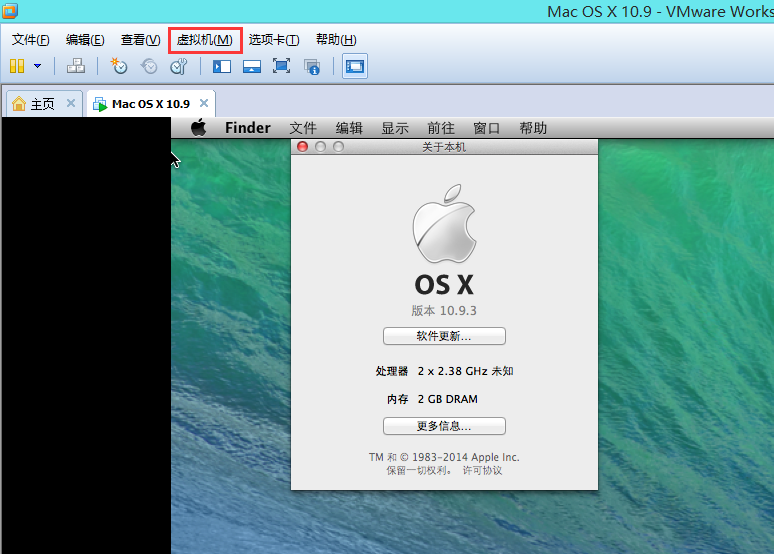Open the macOS 前往 menu
Viewport: 774px width, 554px height.
[x=441, y=128]
